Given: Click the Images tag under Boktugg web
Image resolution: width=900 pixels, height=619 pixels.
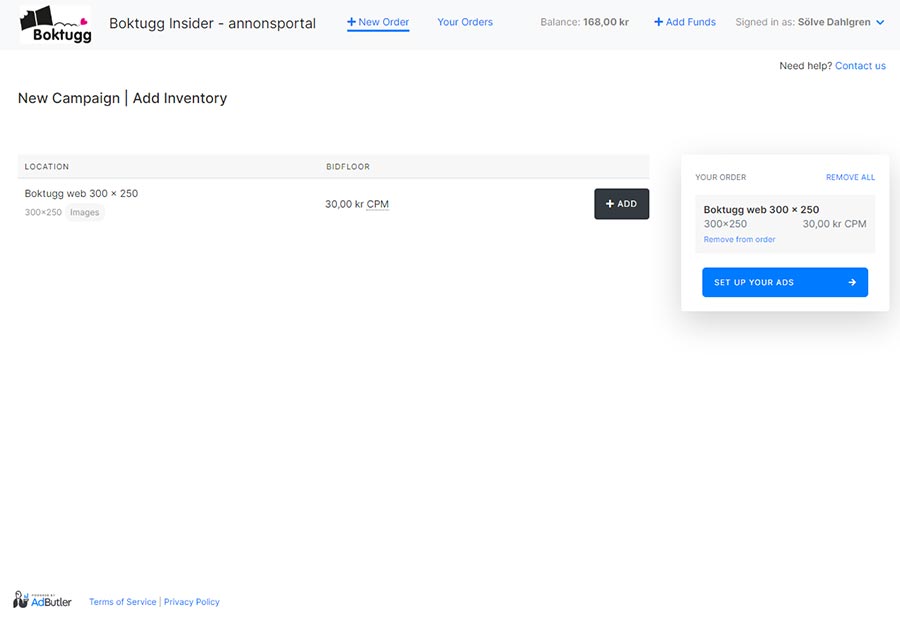Looking at the screenshot, I should pyautogui.click(x=84, y=212).
